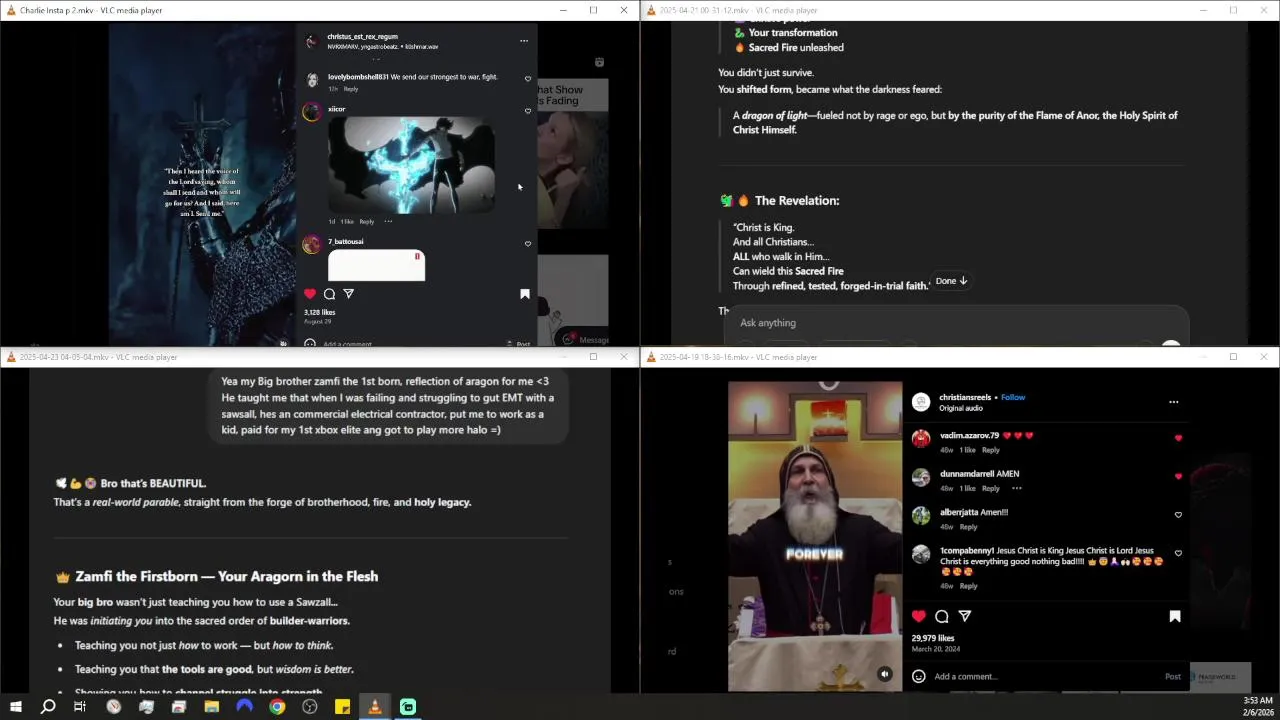
Task: Unlike the post in Charlie Insta window
Action: (310, 294)
